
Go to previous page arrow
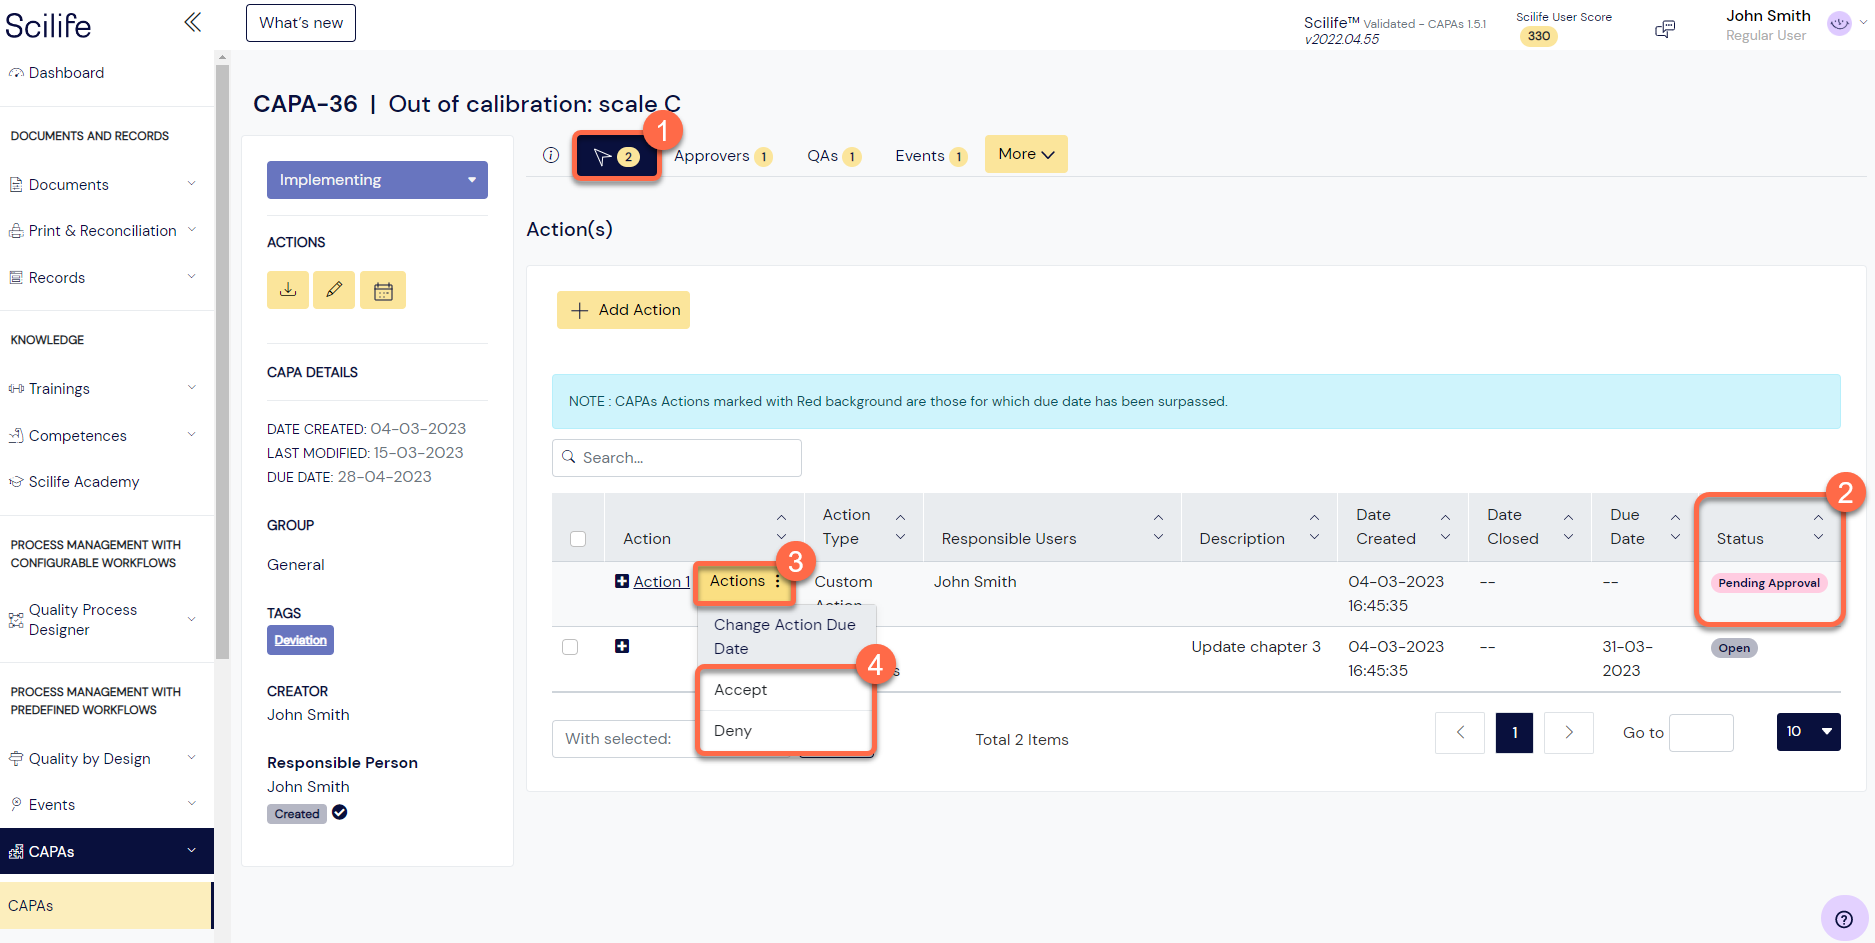(x=1460, y=732)
